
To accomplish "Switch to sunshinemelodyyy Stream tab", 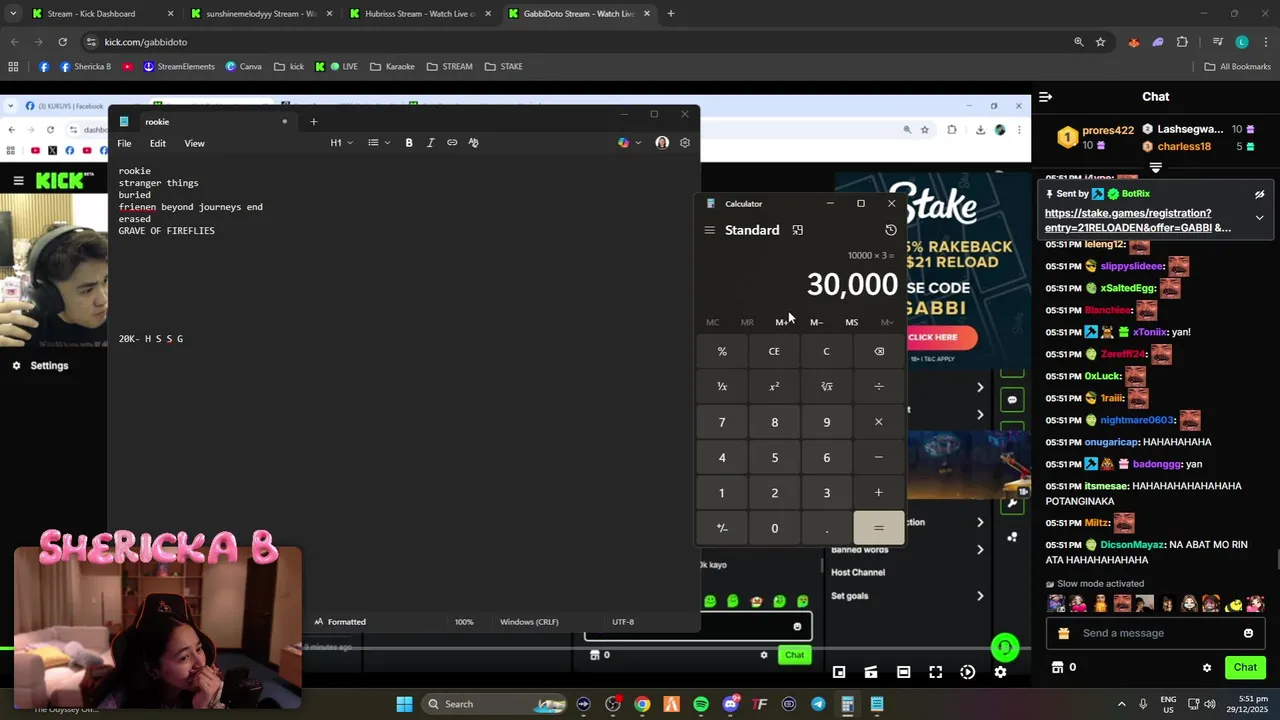I will point(261,14).
